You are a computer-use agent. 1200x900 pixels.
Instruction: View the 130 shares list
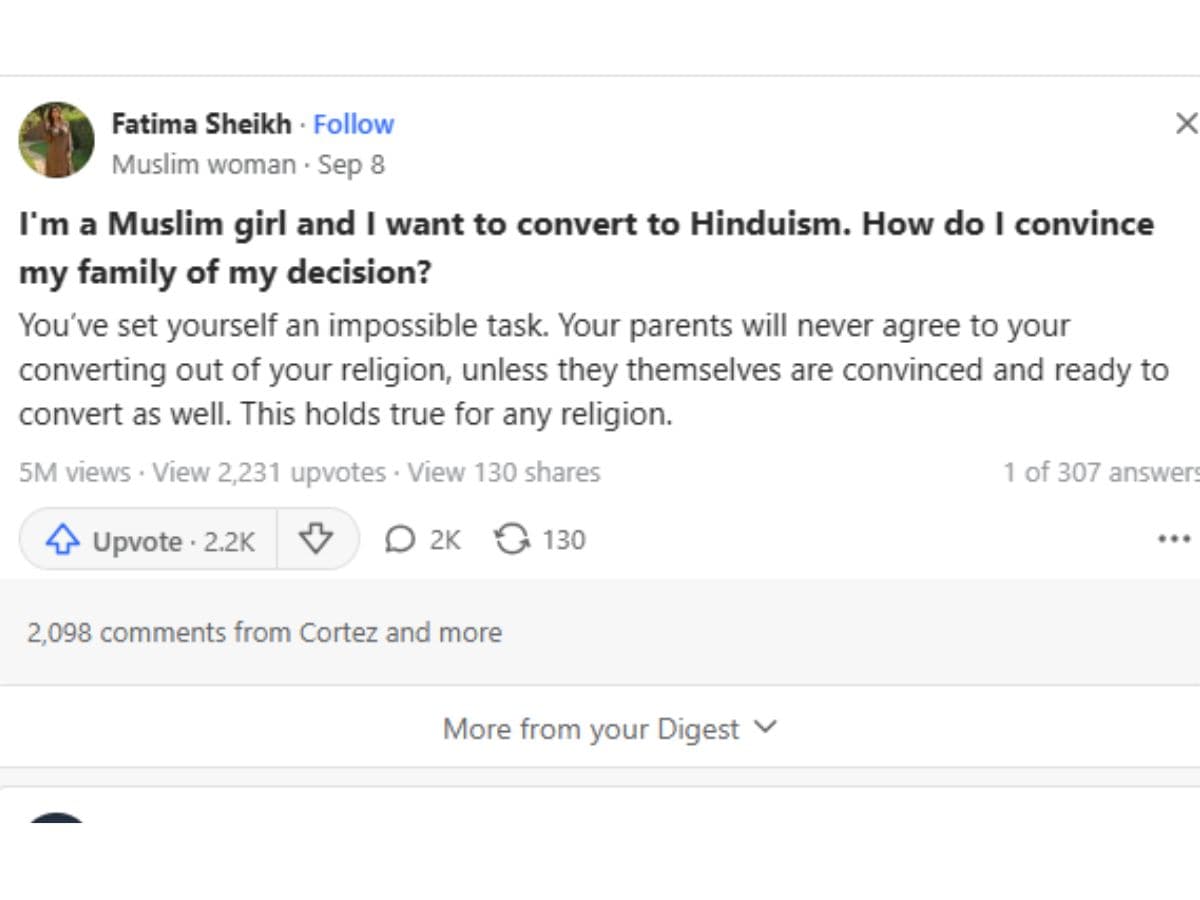tap(503, 472)
